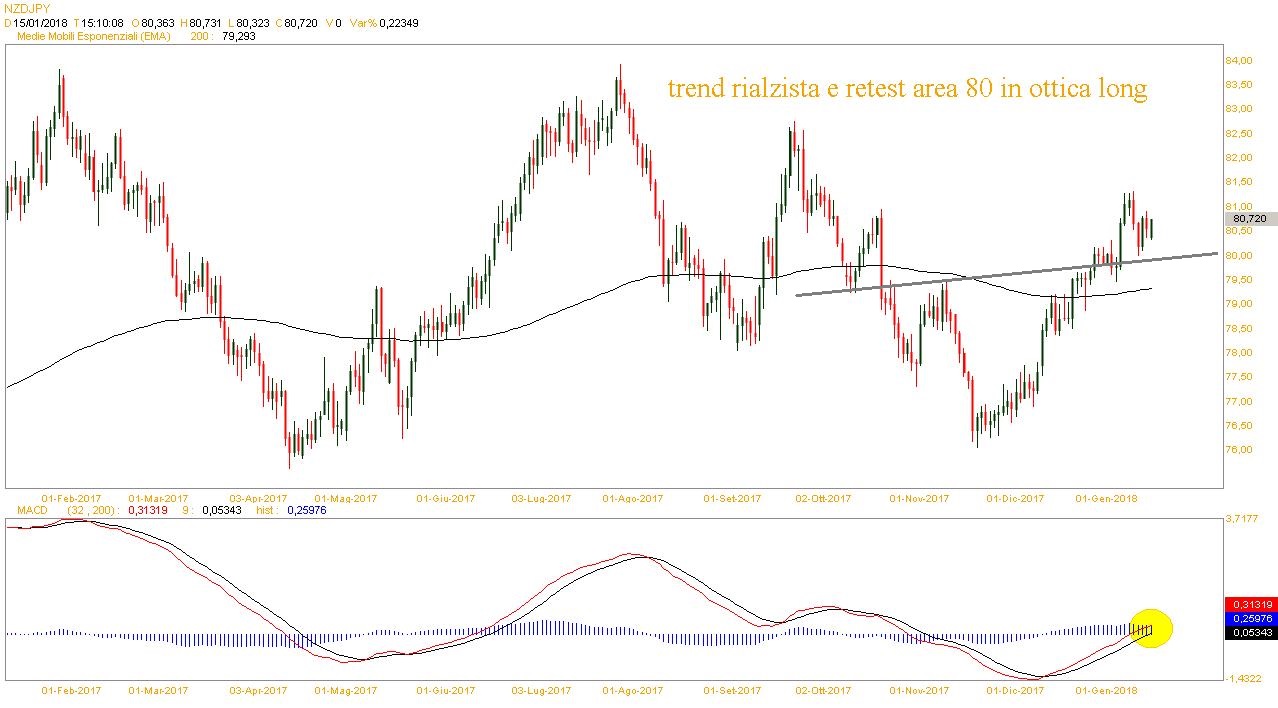
Task: Click the yellow circle highlight on MACD
Action: pyautogui.click(x=1150, y=629)
